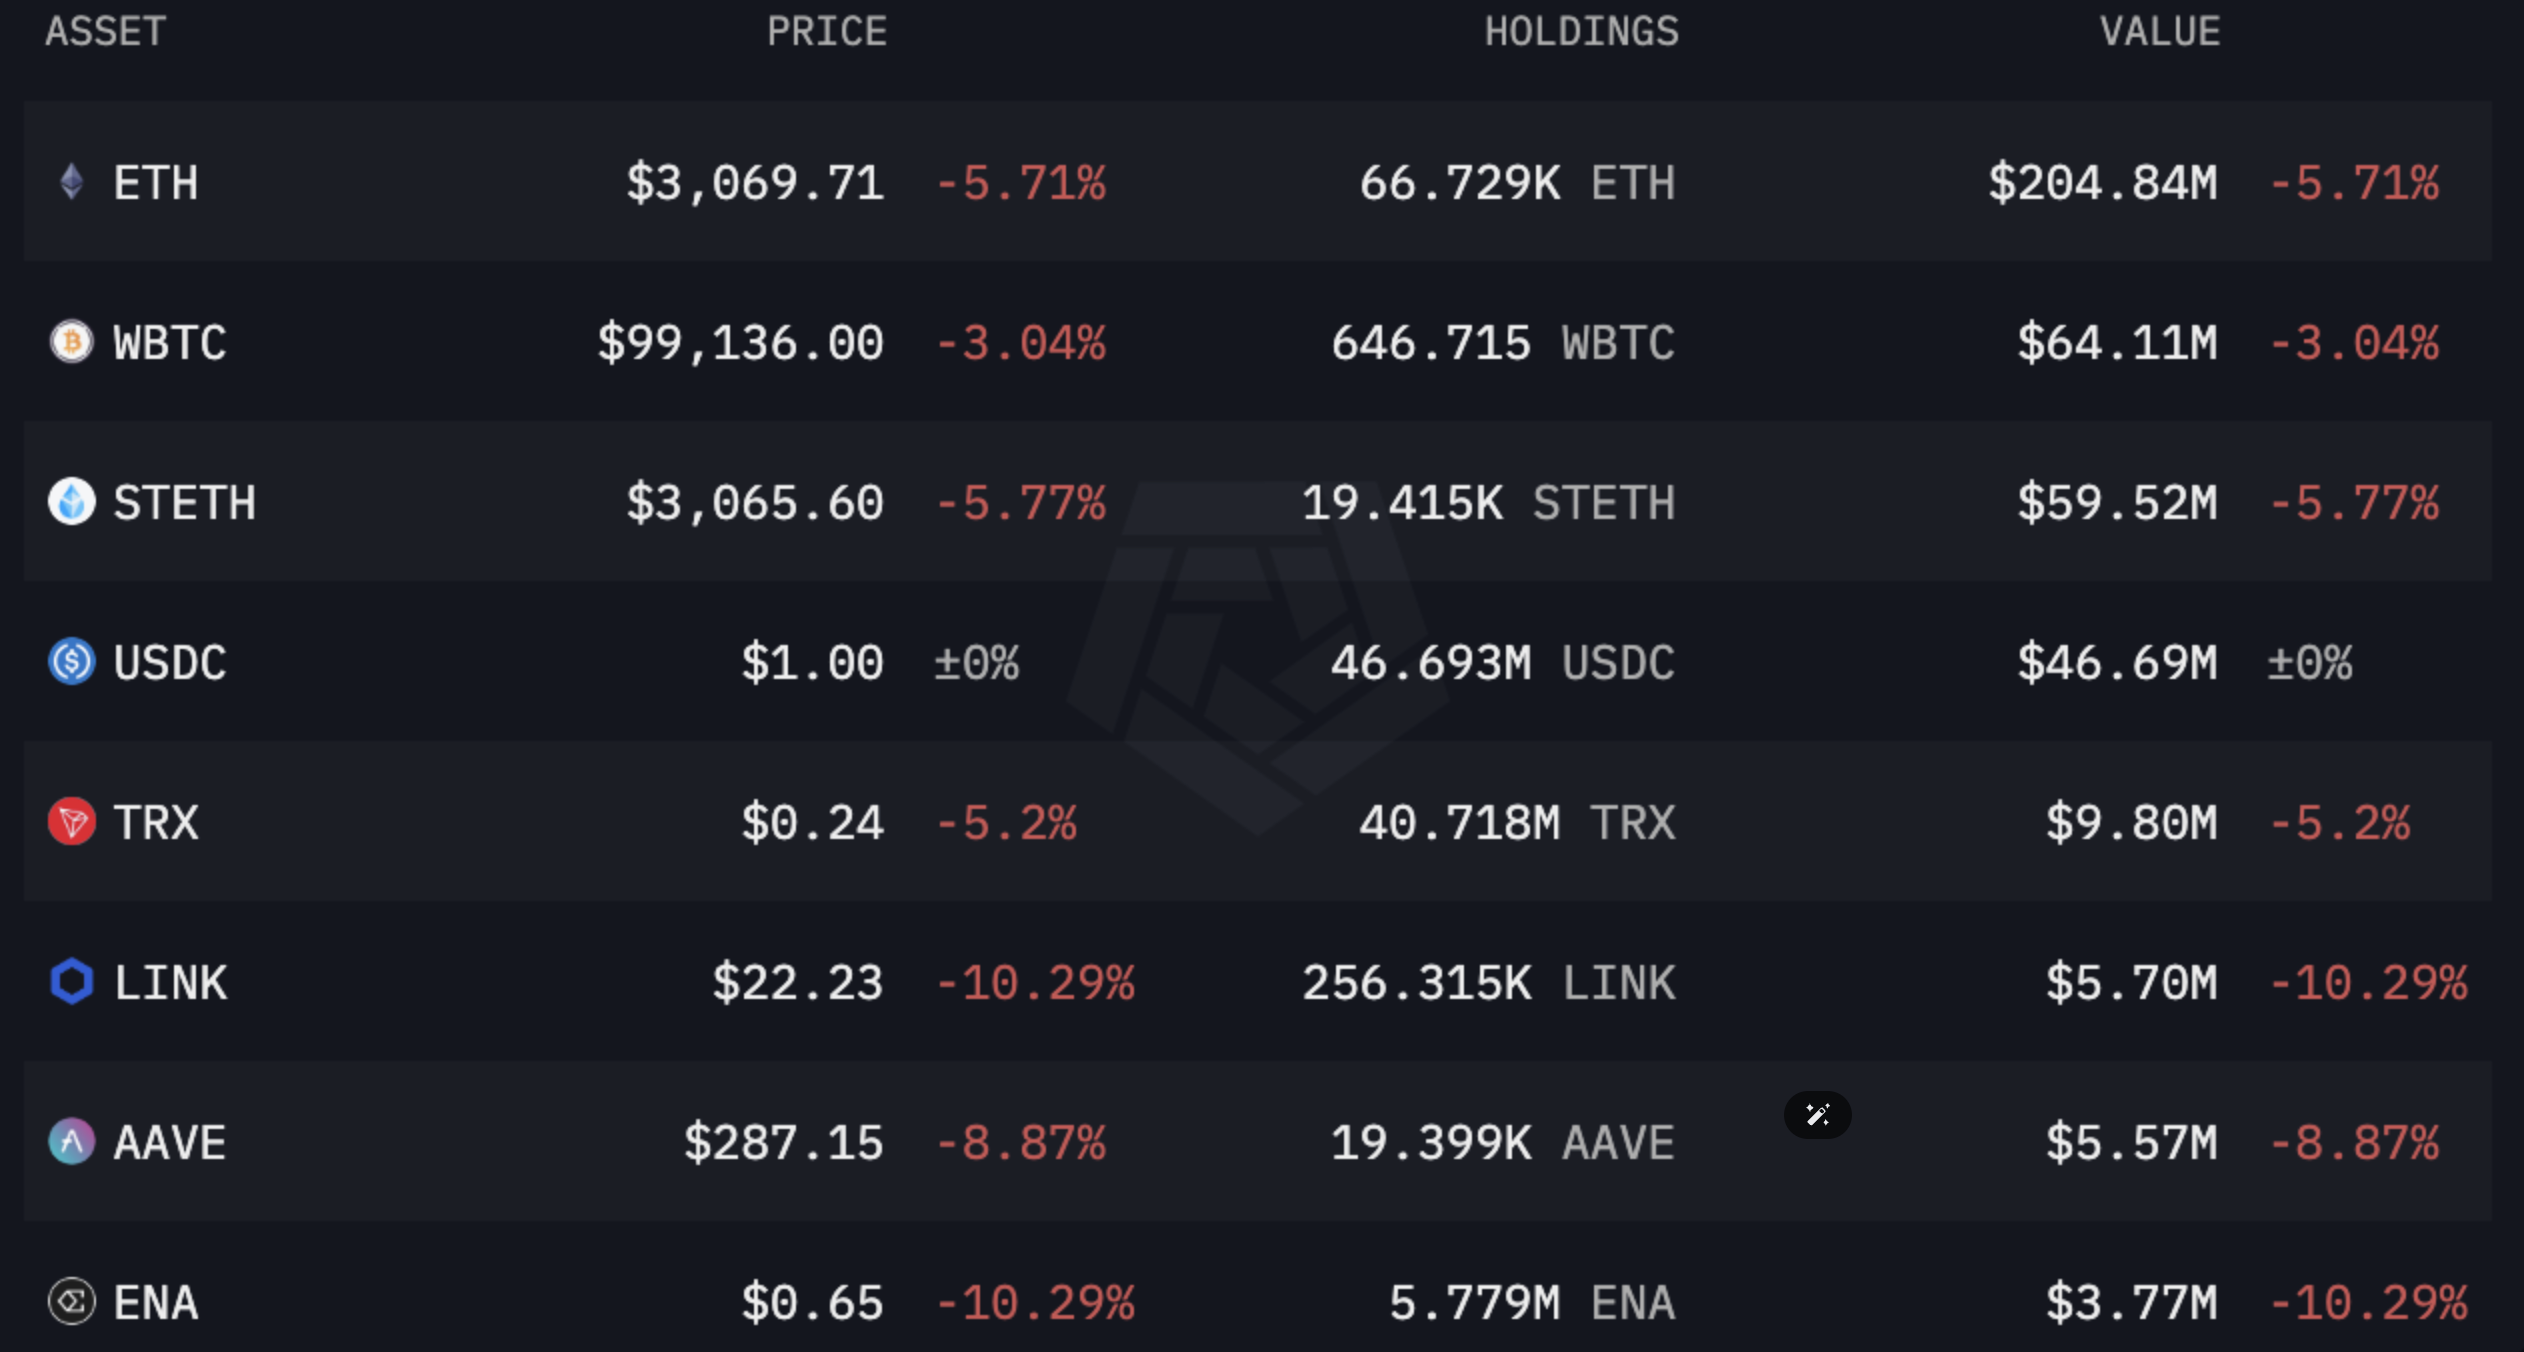Open the ETH asset name link
Viewport: 2524px width, 1352px height.
coord(156,183)
